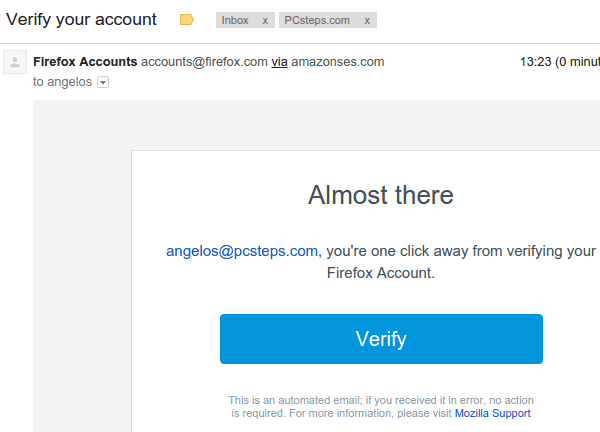600x432 pixels.
Task: Open the PCsteps.com label
Action: click(317, 20)
